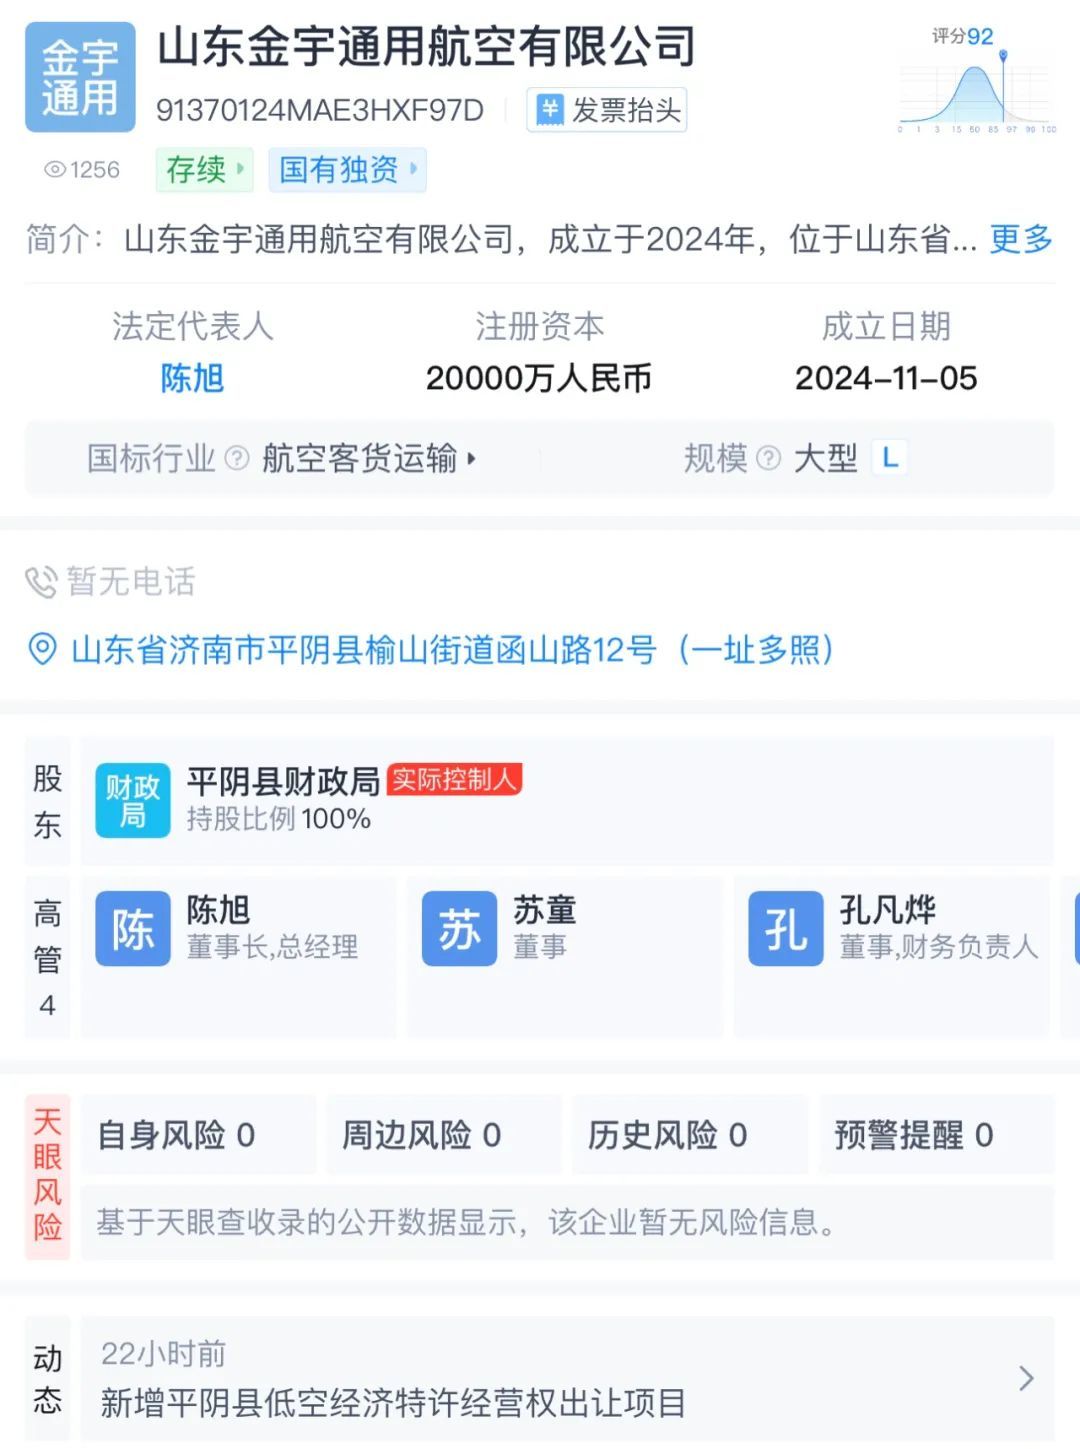Select the 周边风险 0 tab
This screenshot has width=1080, height=1449.
[x=444, y=1135]
